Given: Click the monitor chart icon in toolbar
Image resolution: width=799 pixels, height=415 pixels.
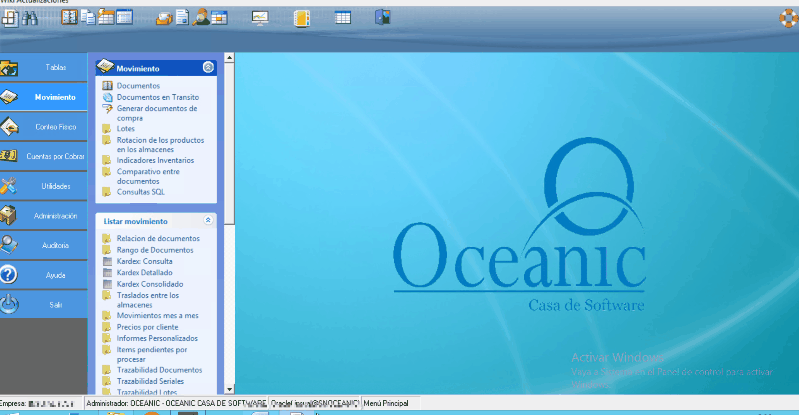Looking at the screenshot, I should (260, 17).
